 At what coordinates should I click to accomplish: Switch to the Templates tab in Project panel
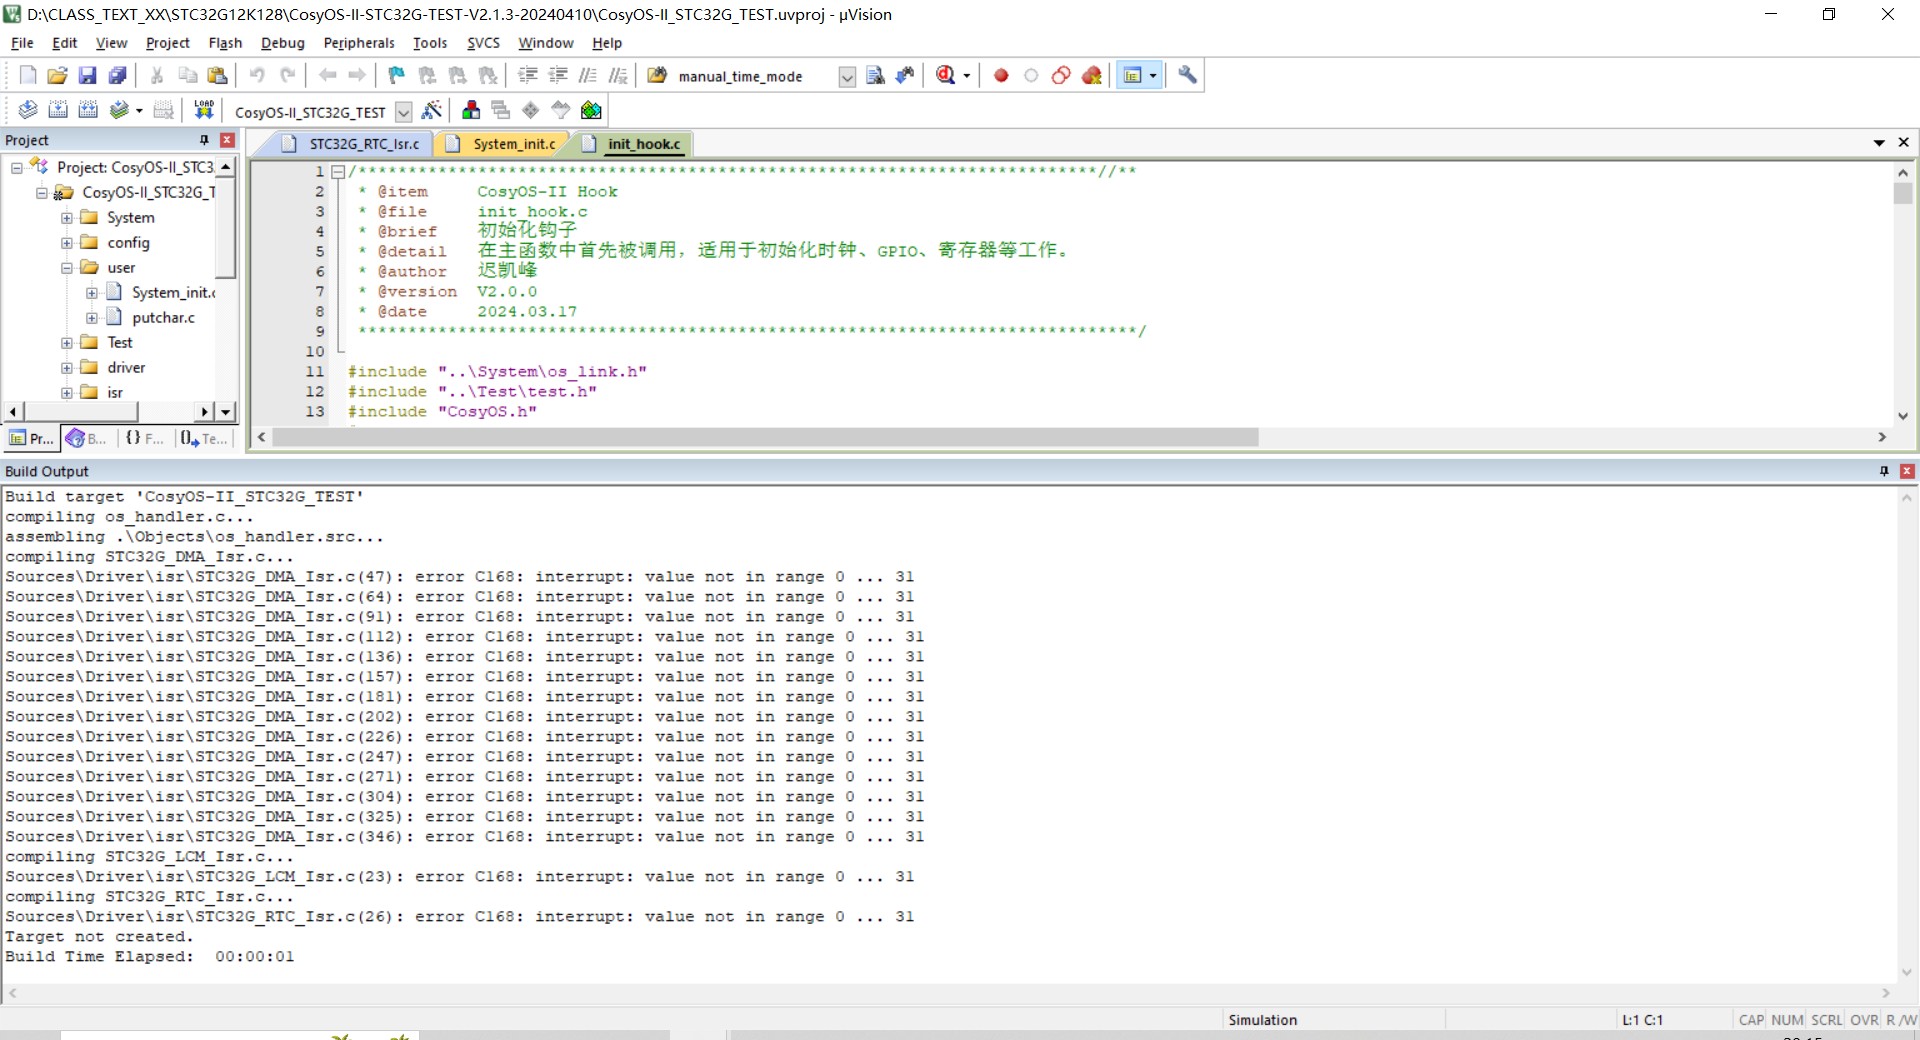point(203,438)
